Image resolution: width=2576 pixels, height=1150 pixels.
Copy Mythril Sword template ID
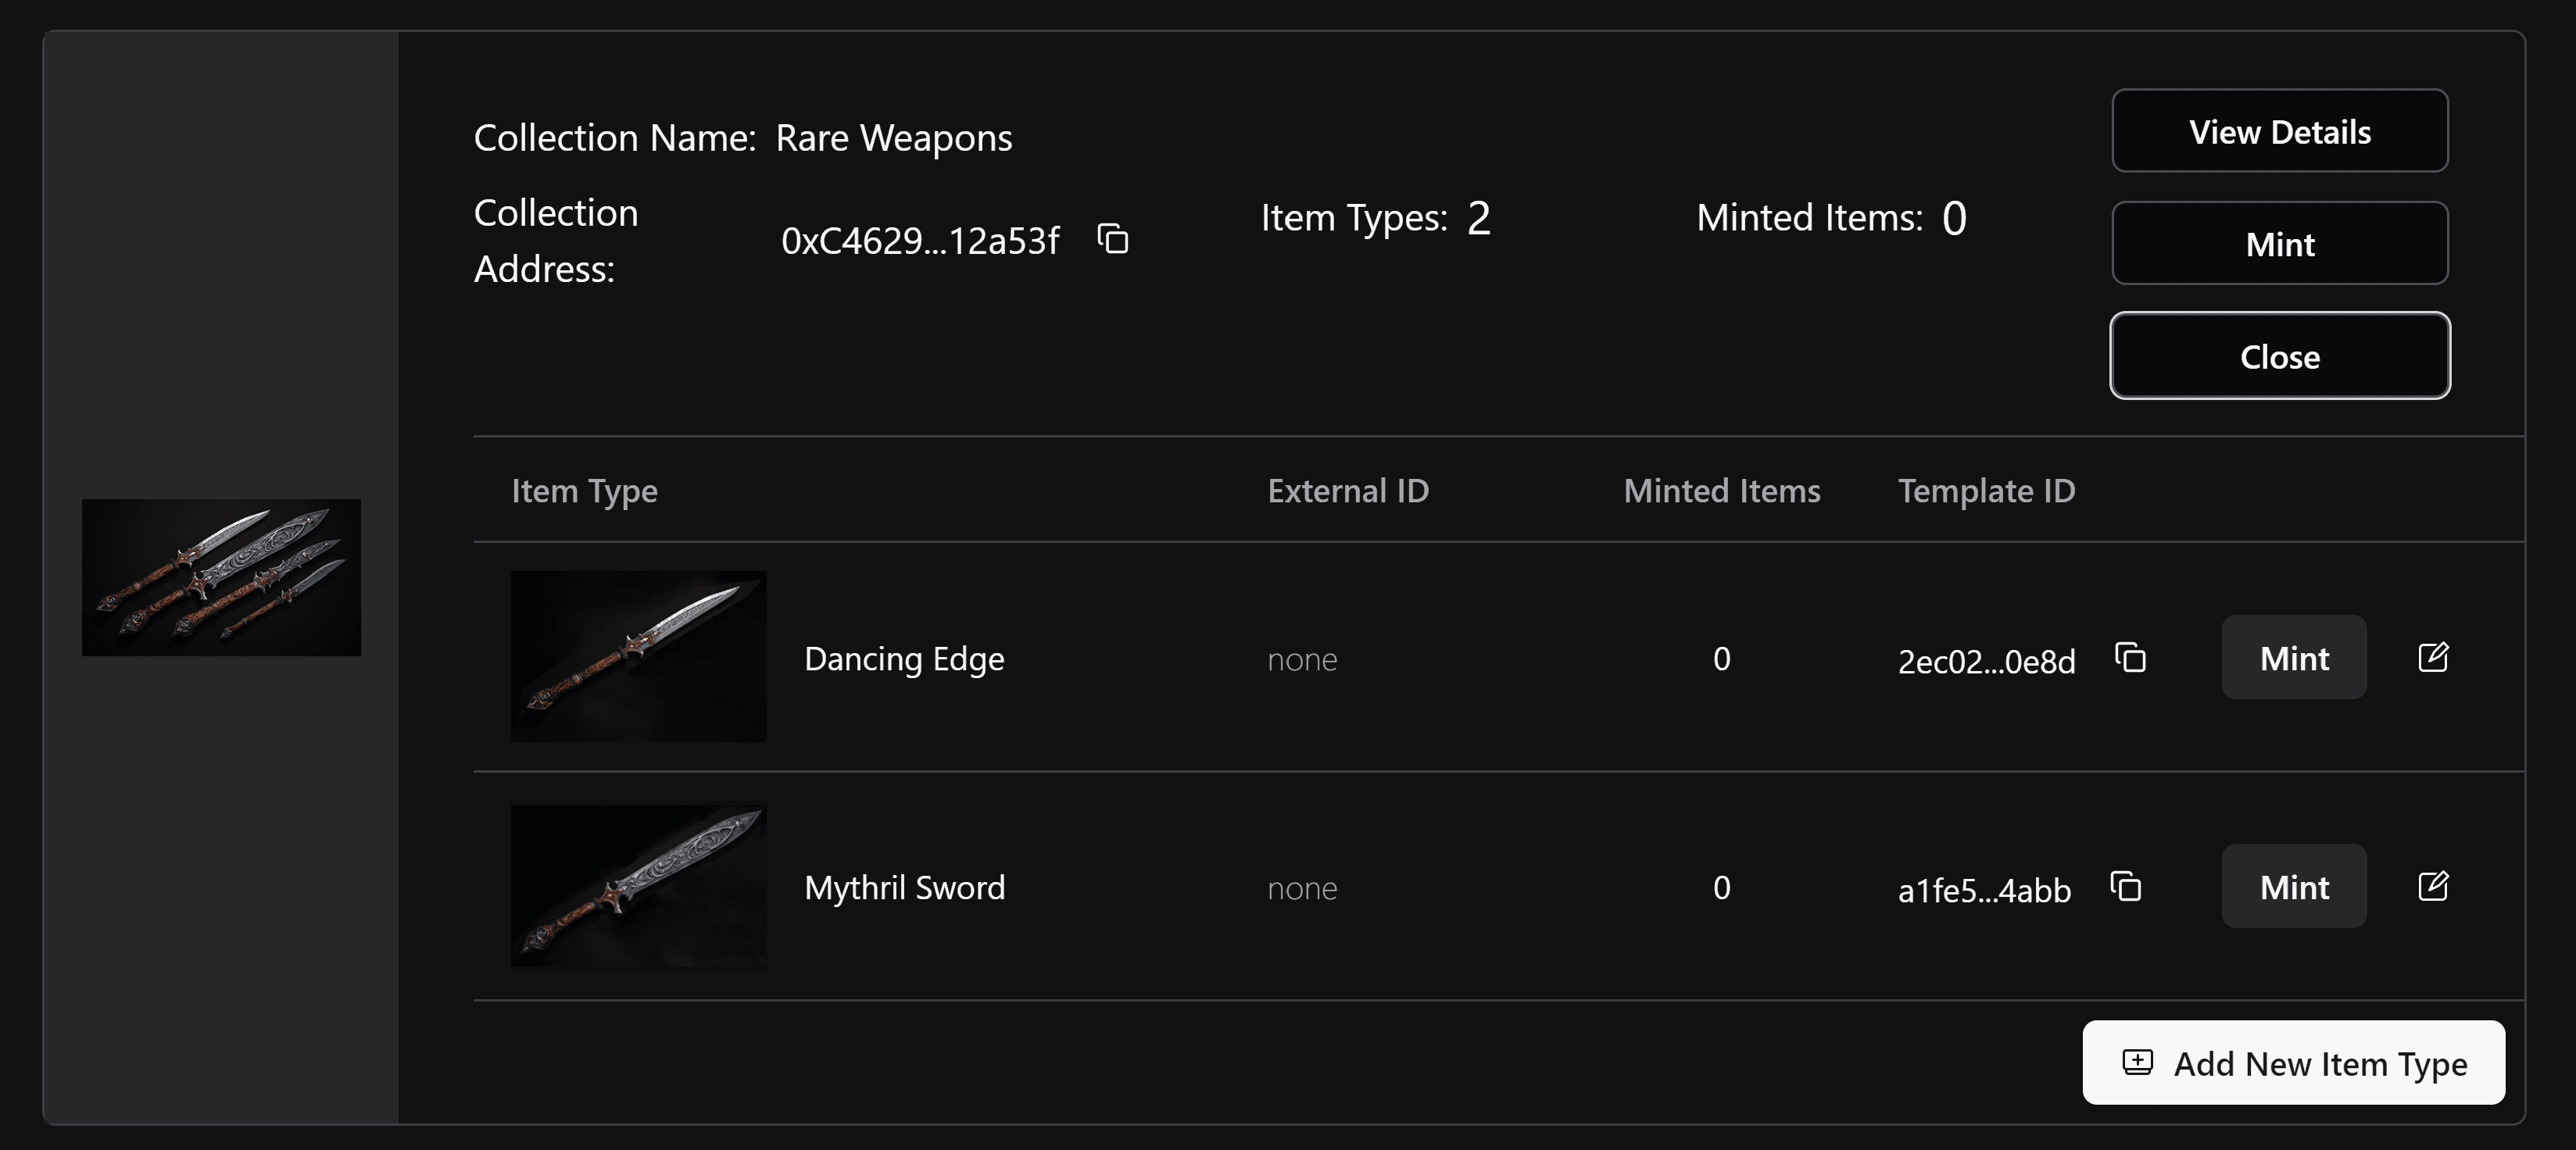(2125, 887)
